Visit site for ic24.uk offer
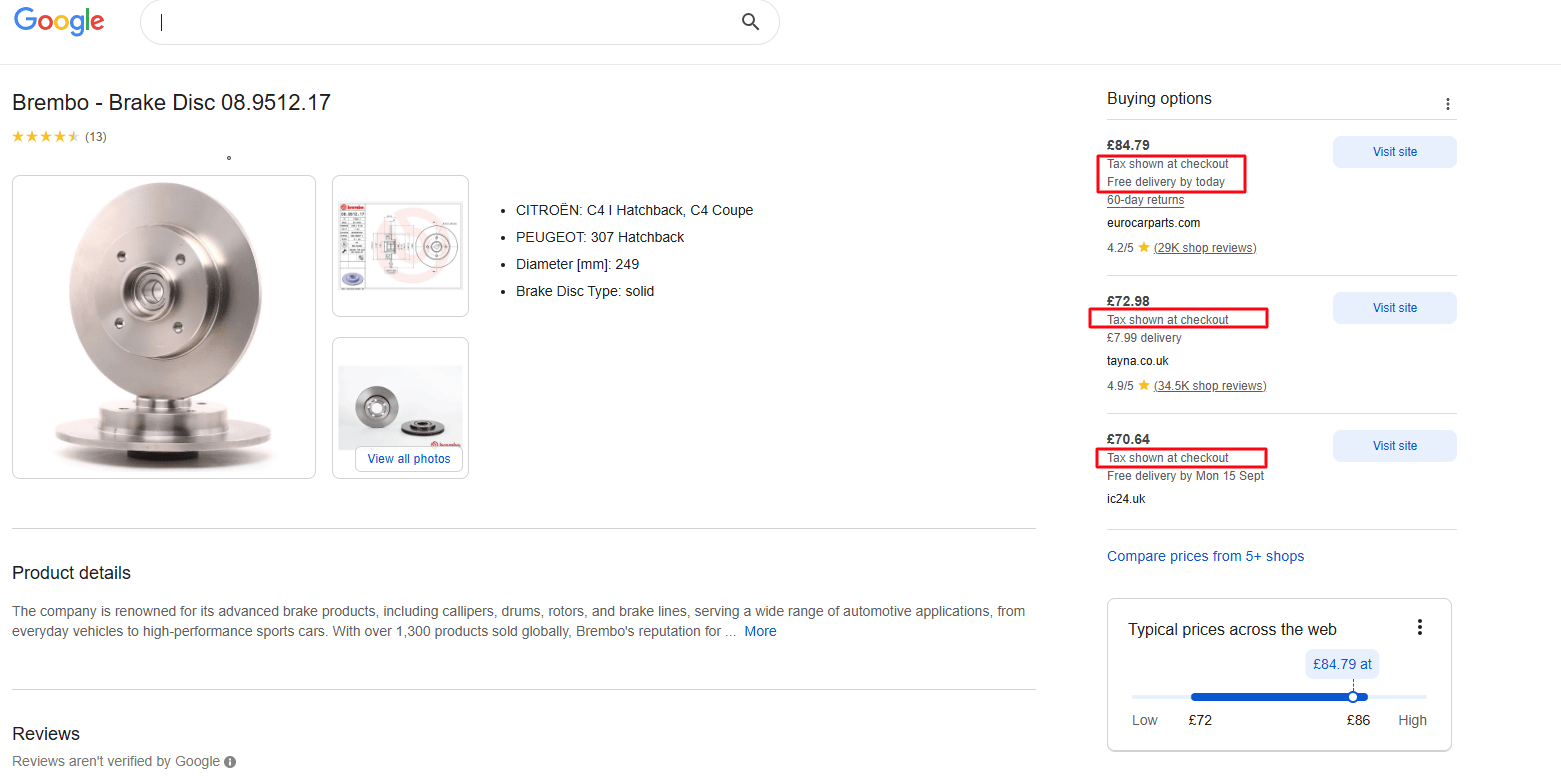 (x=1394, y=446)
